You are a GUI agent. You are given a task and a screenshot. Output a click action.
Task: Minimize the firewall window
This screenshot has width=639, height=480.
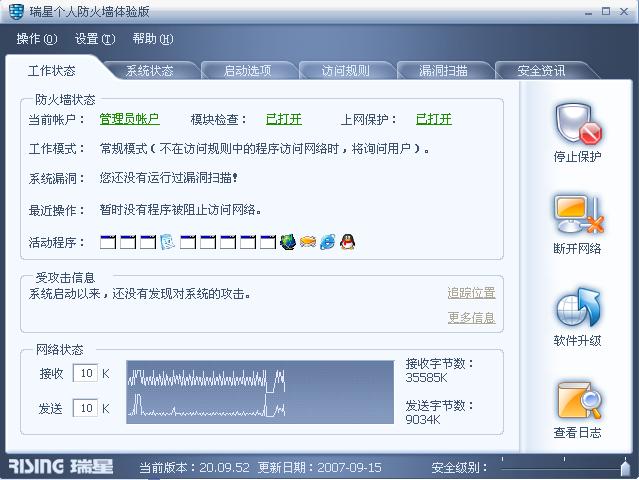[588, 12]
